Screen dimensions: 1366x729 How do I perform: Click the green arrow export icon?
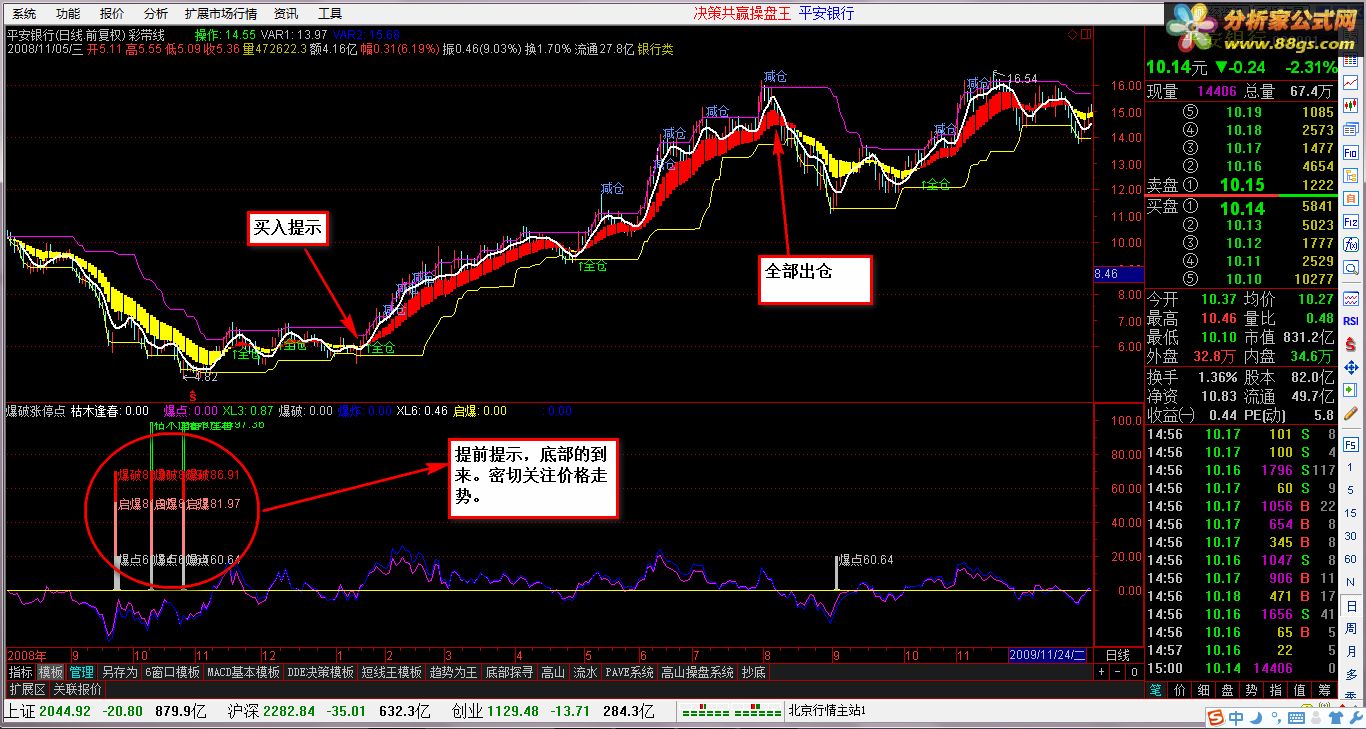click(1351, 391)
